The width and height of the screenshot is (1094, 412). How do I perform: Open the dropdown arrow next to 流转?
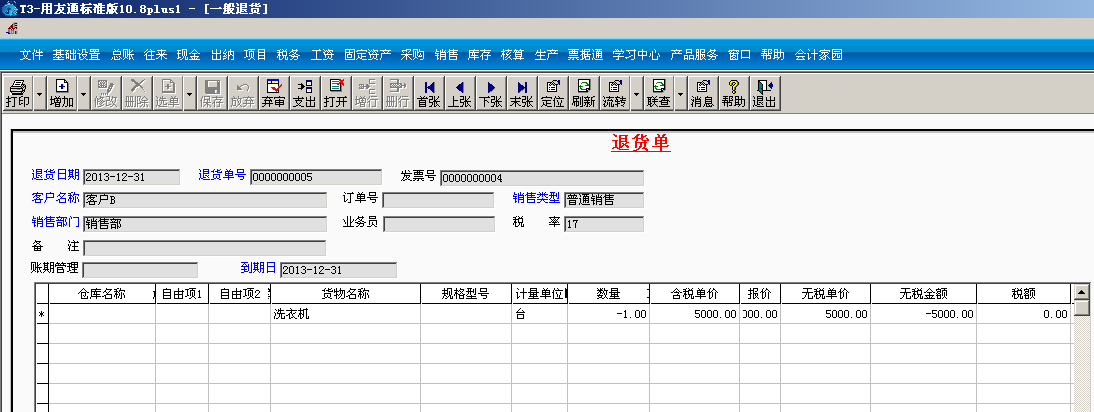[636, 93]
